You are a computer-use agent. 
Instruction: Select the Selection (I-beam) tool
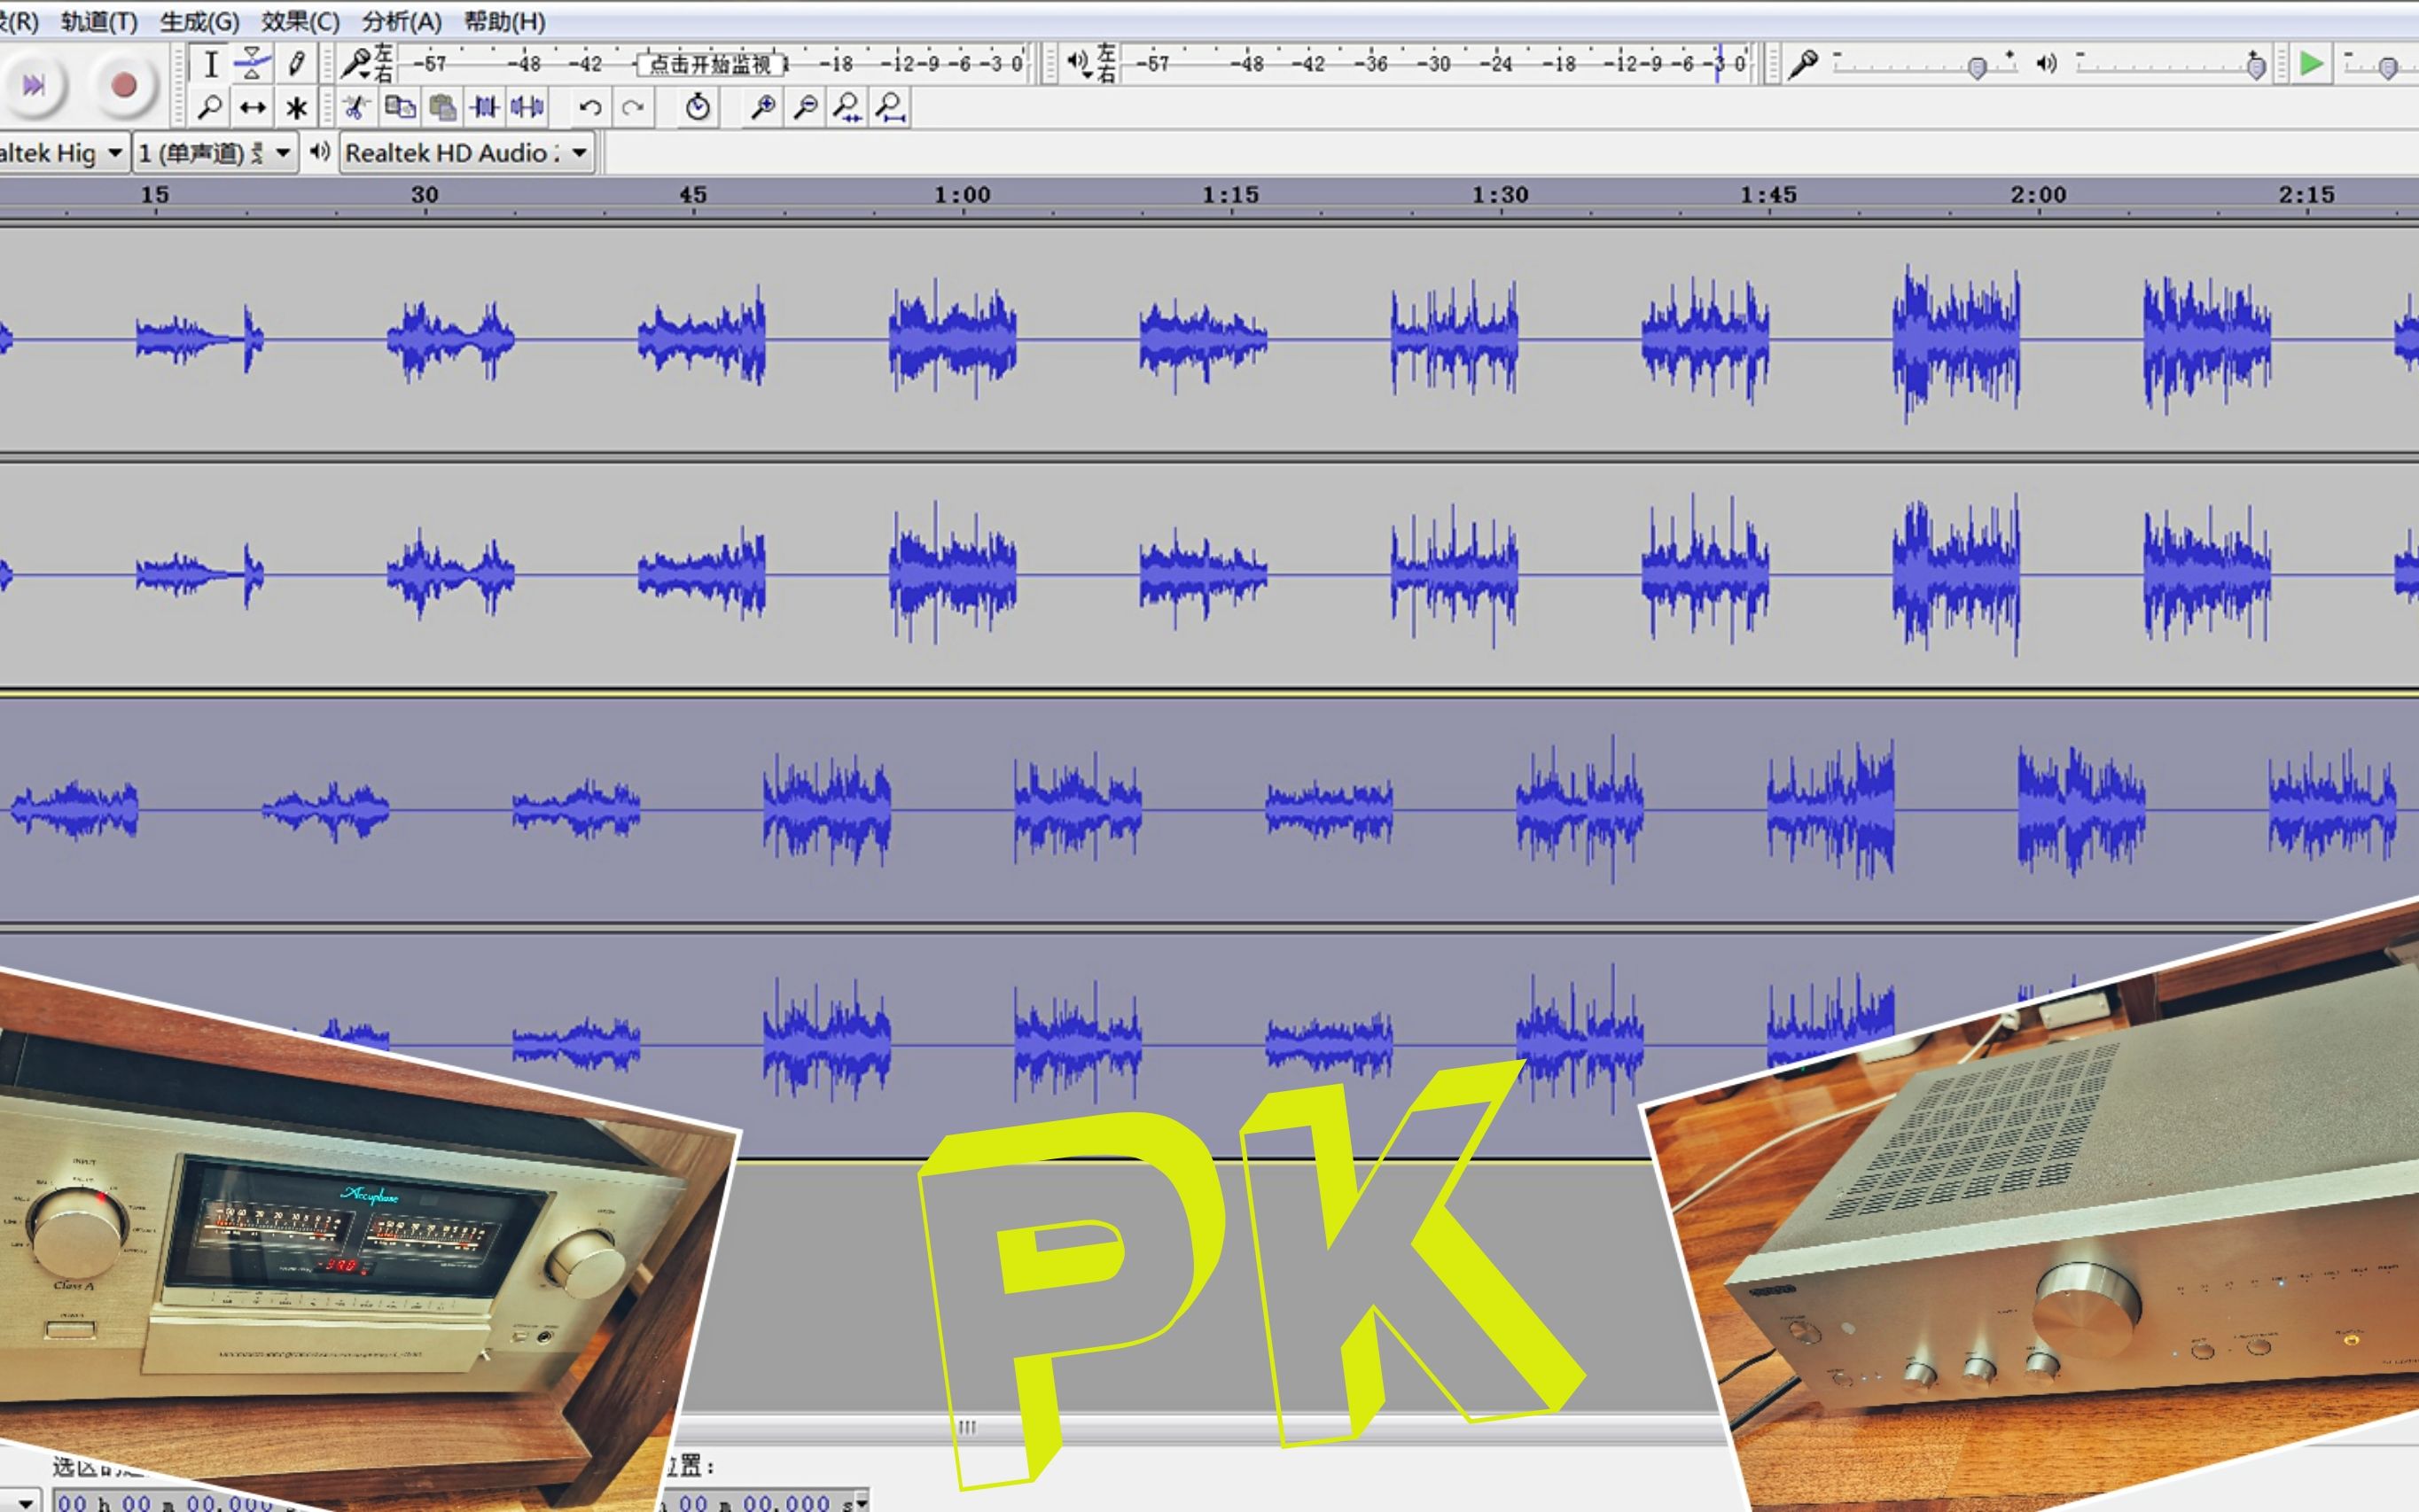[211, 64]
